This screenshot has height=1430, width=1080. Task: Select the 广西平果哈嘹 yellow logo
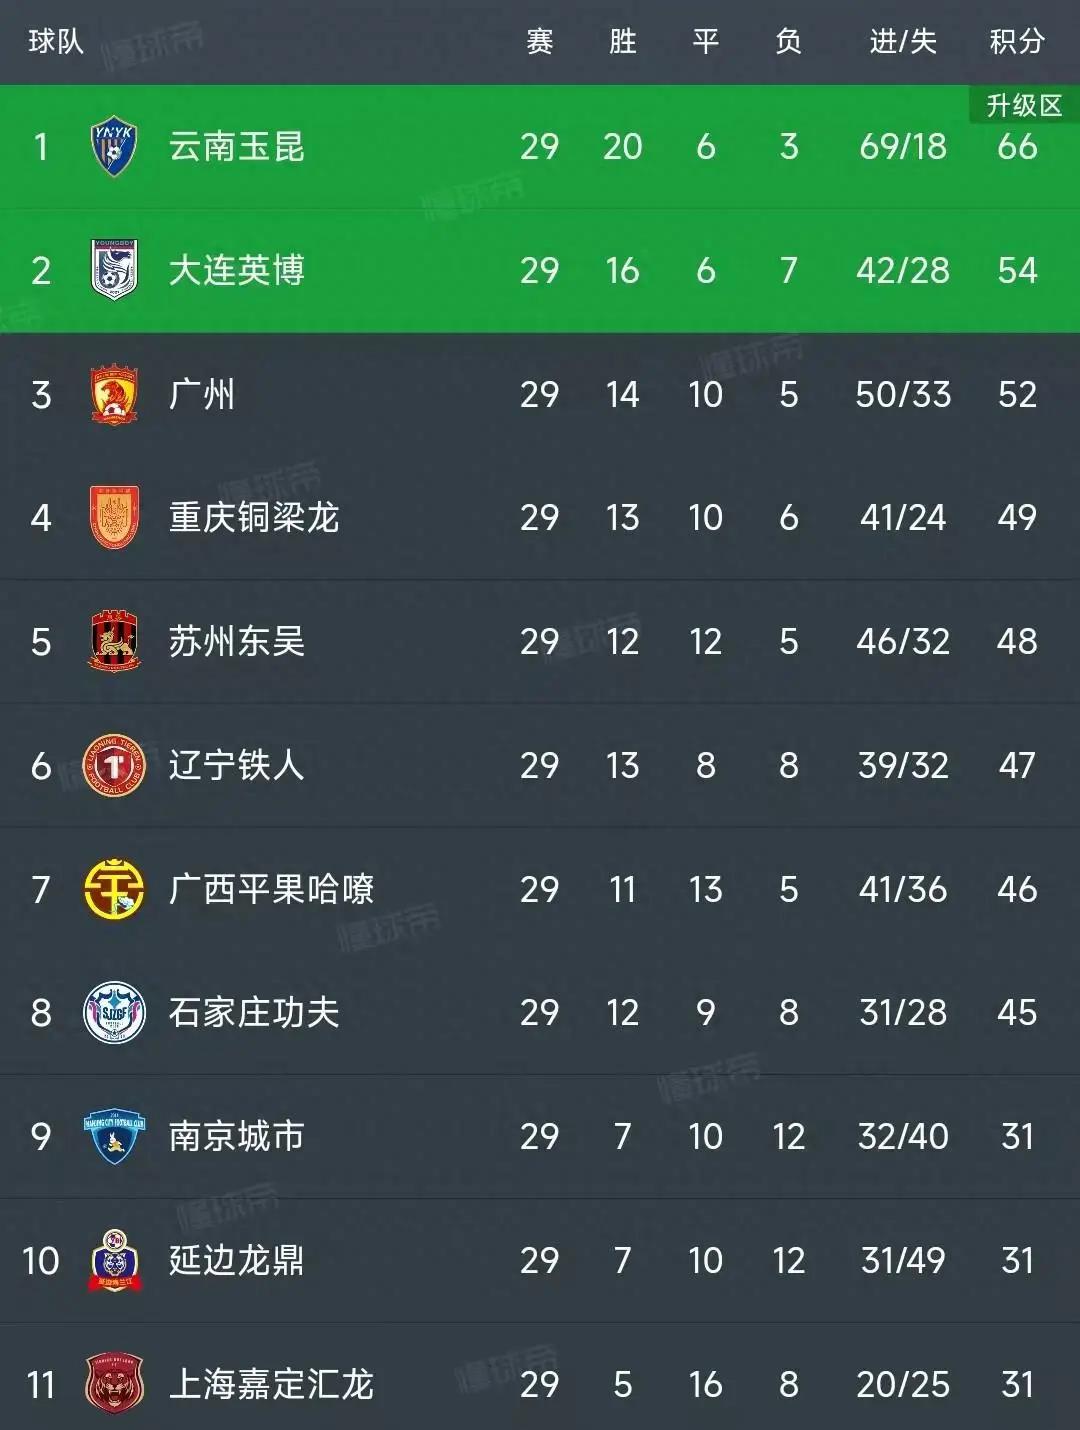tap(113, 889)
